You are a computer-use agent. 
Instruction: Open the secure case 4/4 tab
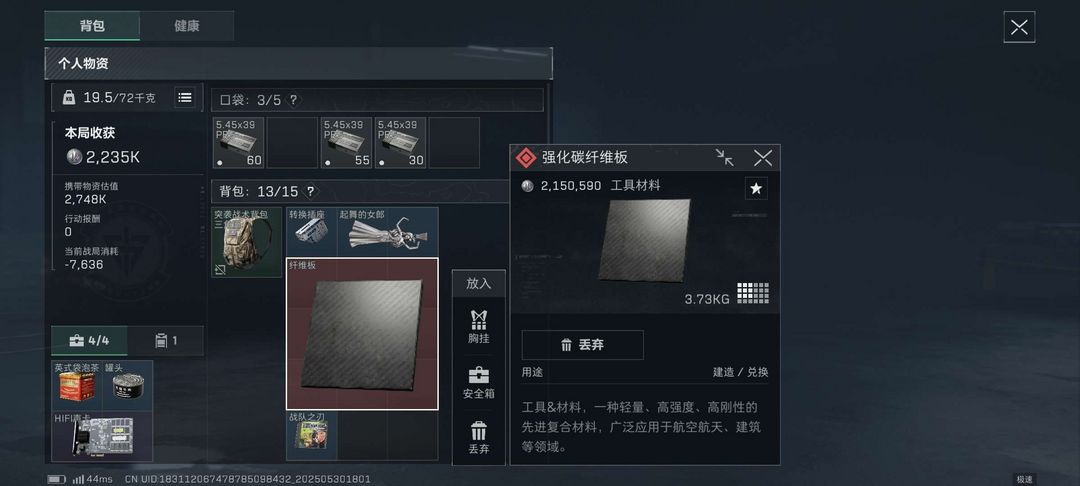[x=90, y=340]
